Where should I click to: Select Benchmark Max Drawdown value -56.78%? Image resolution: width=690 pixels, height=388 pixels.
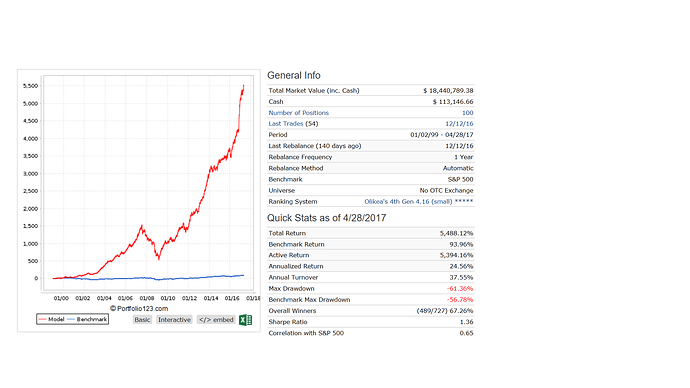pyautogui.click(x=460, y=300)
